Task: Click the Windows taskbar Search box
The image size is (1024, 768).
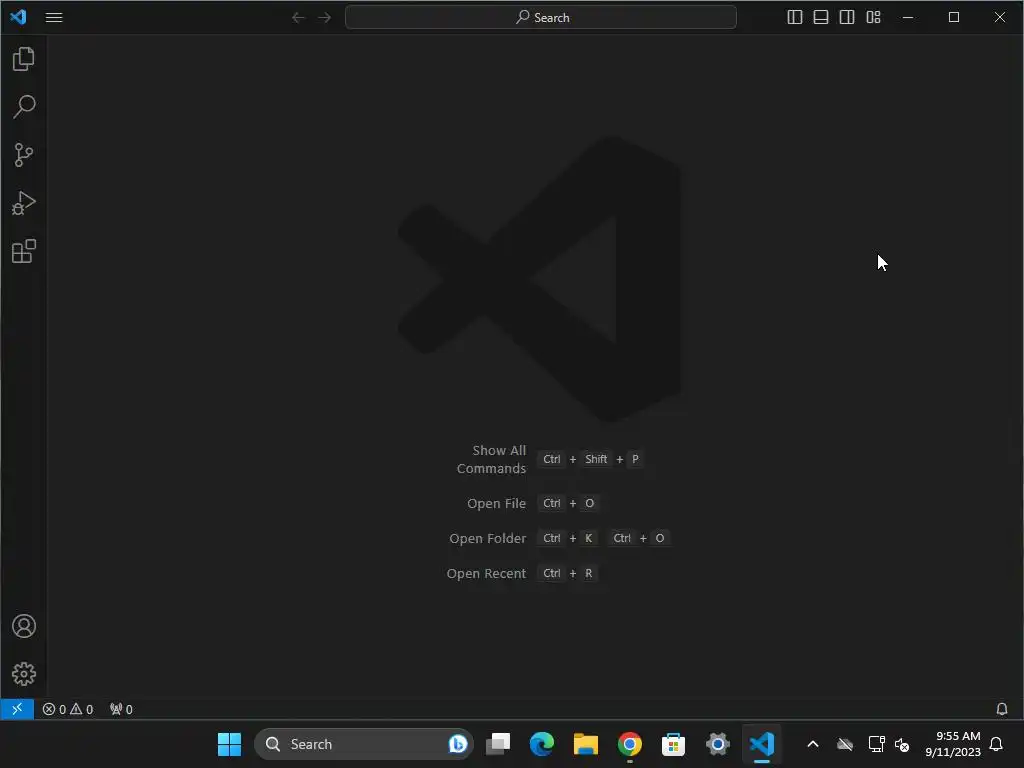Action: coord(364,744)
